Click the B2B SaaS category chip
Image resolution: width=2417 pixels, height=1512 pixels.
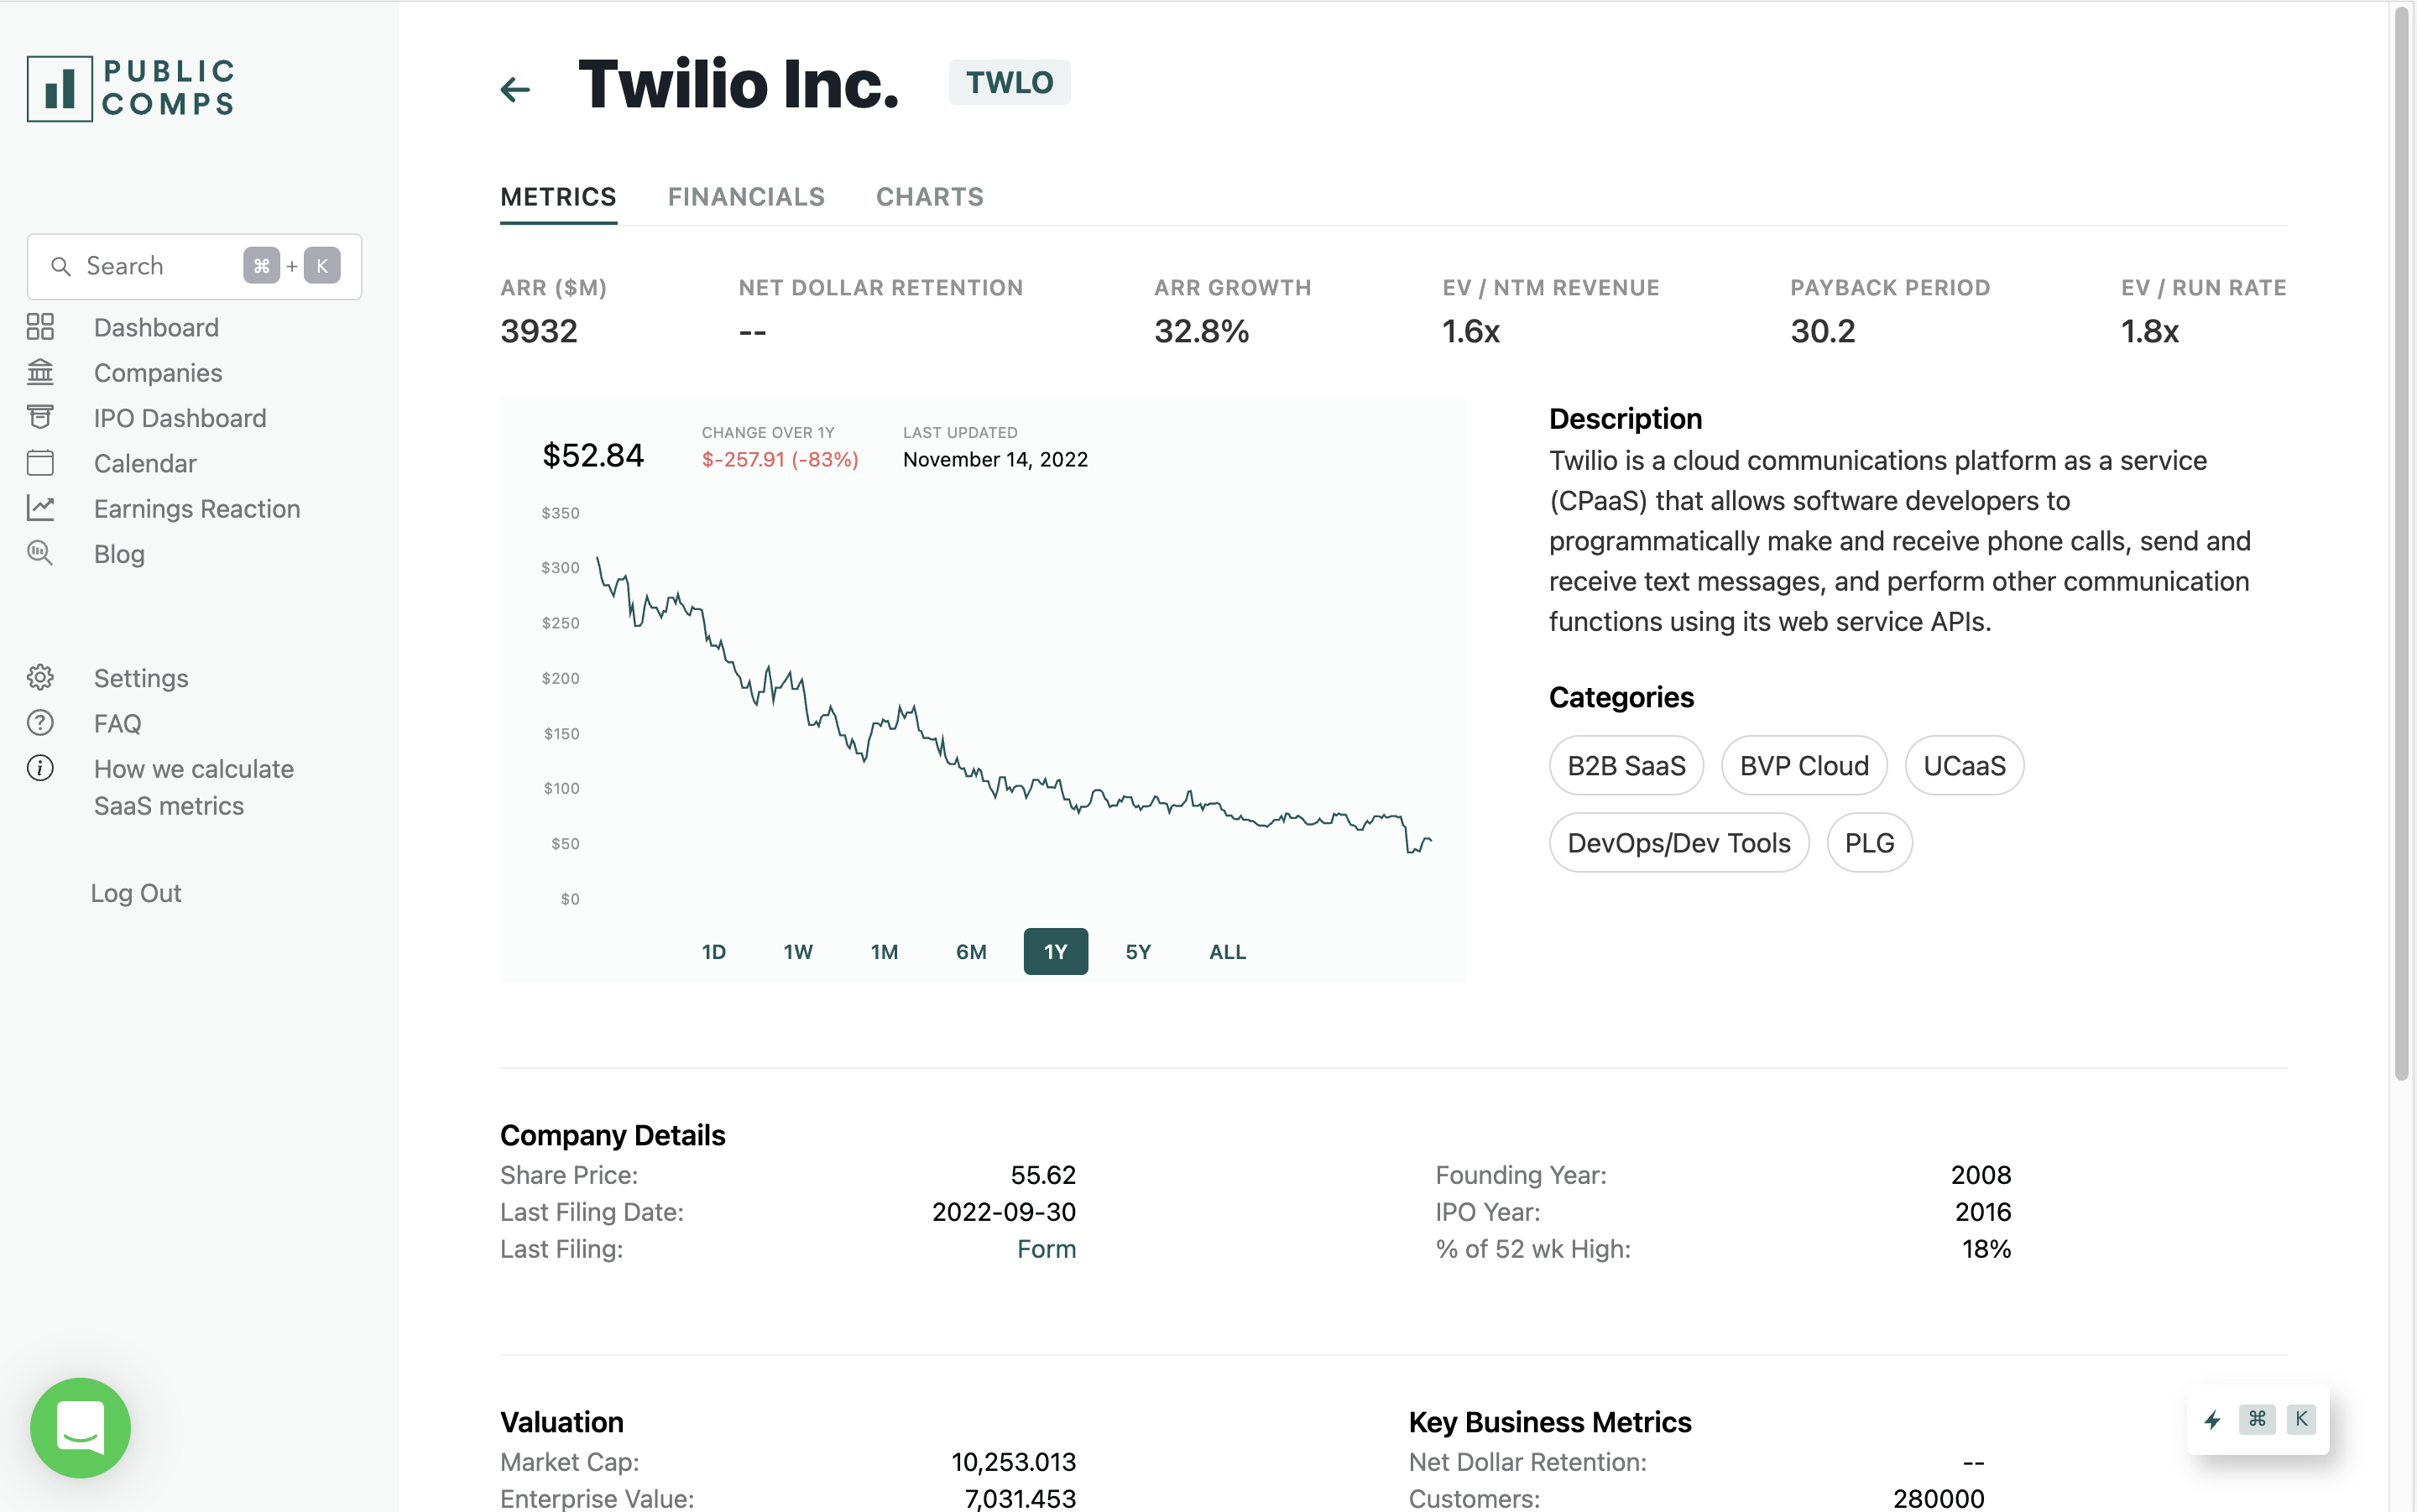[1626, 765]
